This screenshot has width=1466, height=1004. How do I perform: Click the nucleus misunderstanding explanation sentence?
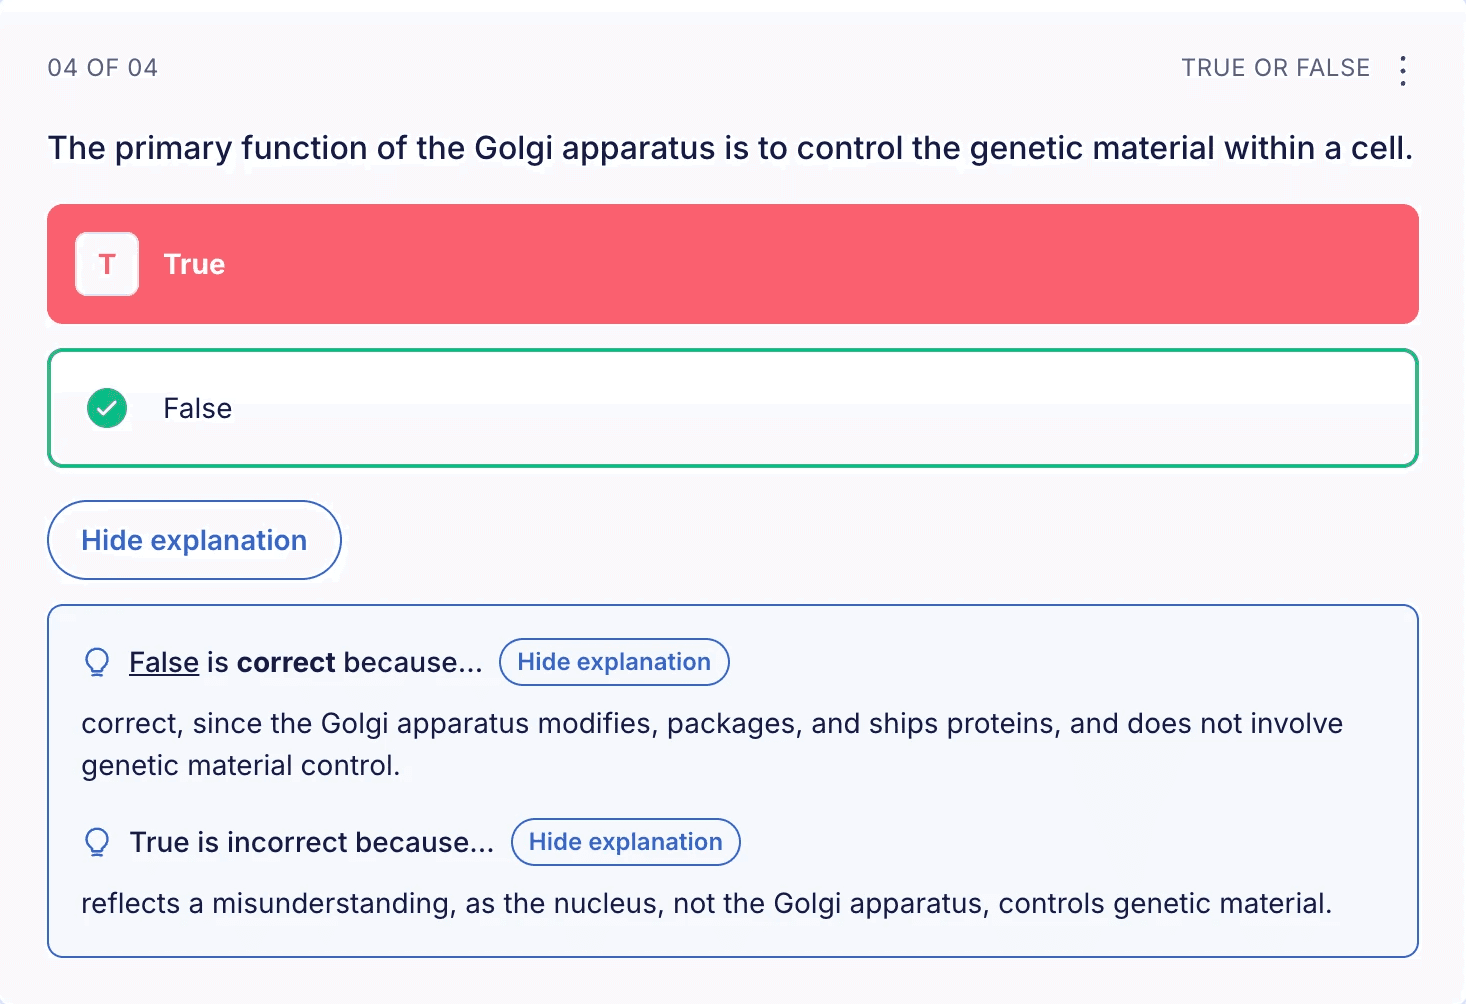click(x=706, y=903)
